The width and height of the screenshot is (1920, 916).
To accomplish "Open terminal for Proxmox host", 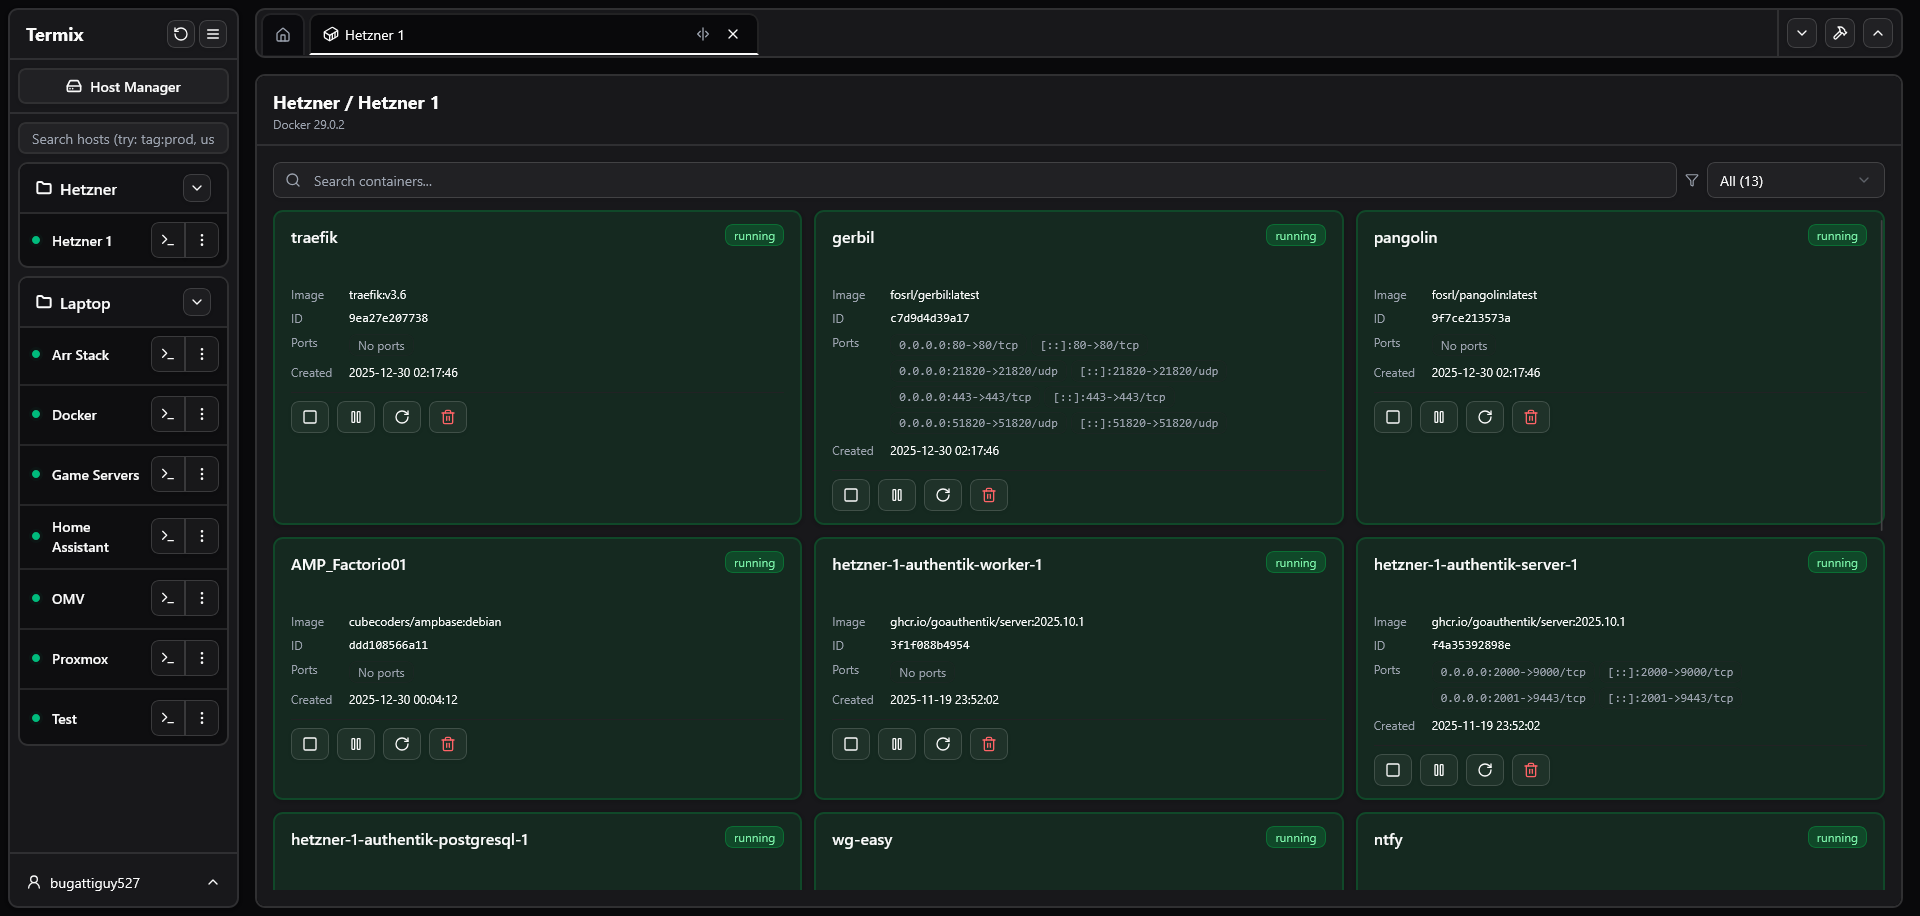I will (x=168, y=659).
